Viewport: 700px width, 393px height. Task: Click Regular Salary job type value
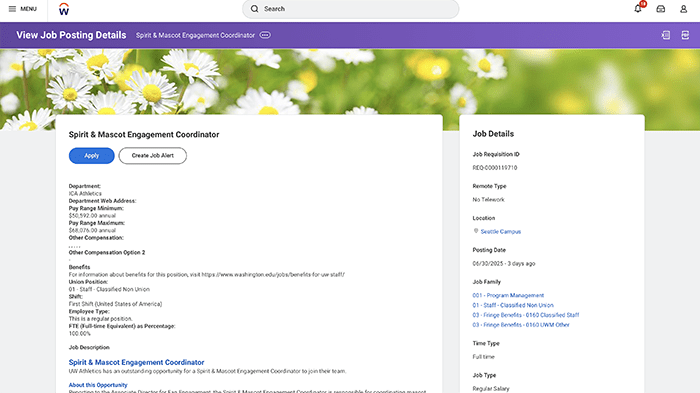coord(491,389)
